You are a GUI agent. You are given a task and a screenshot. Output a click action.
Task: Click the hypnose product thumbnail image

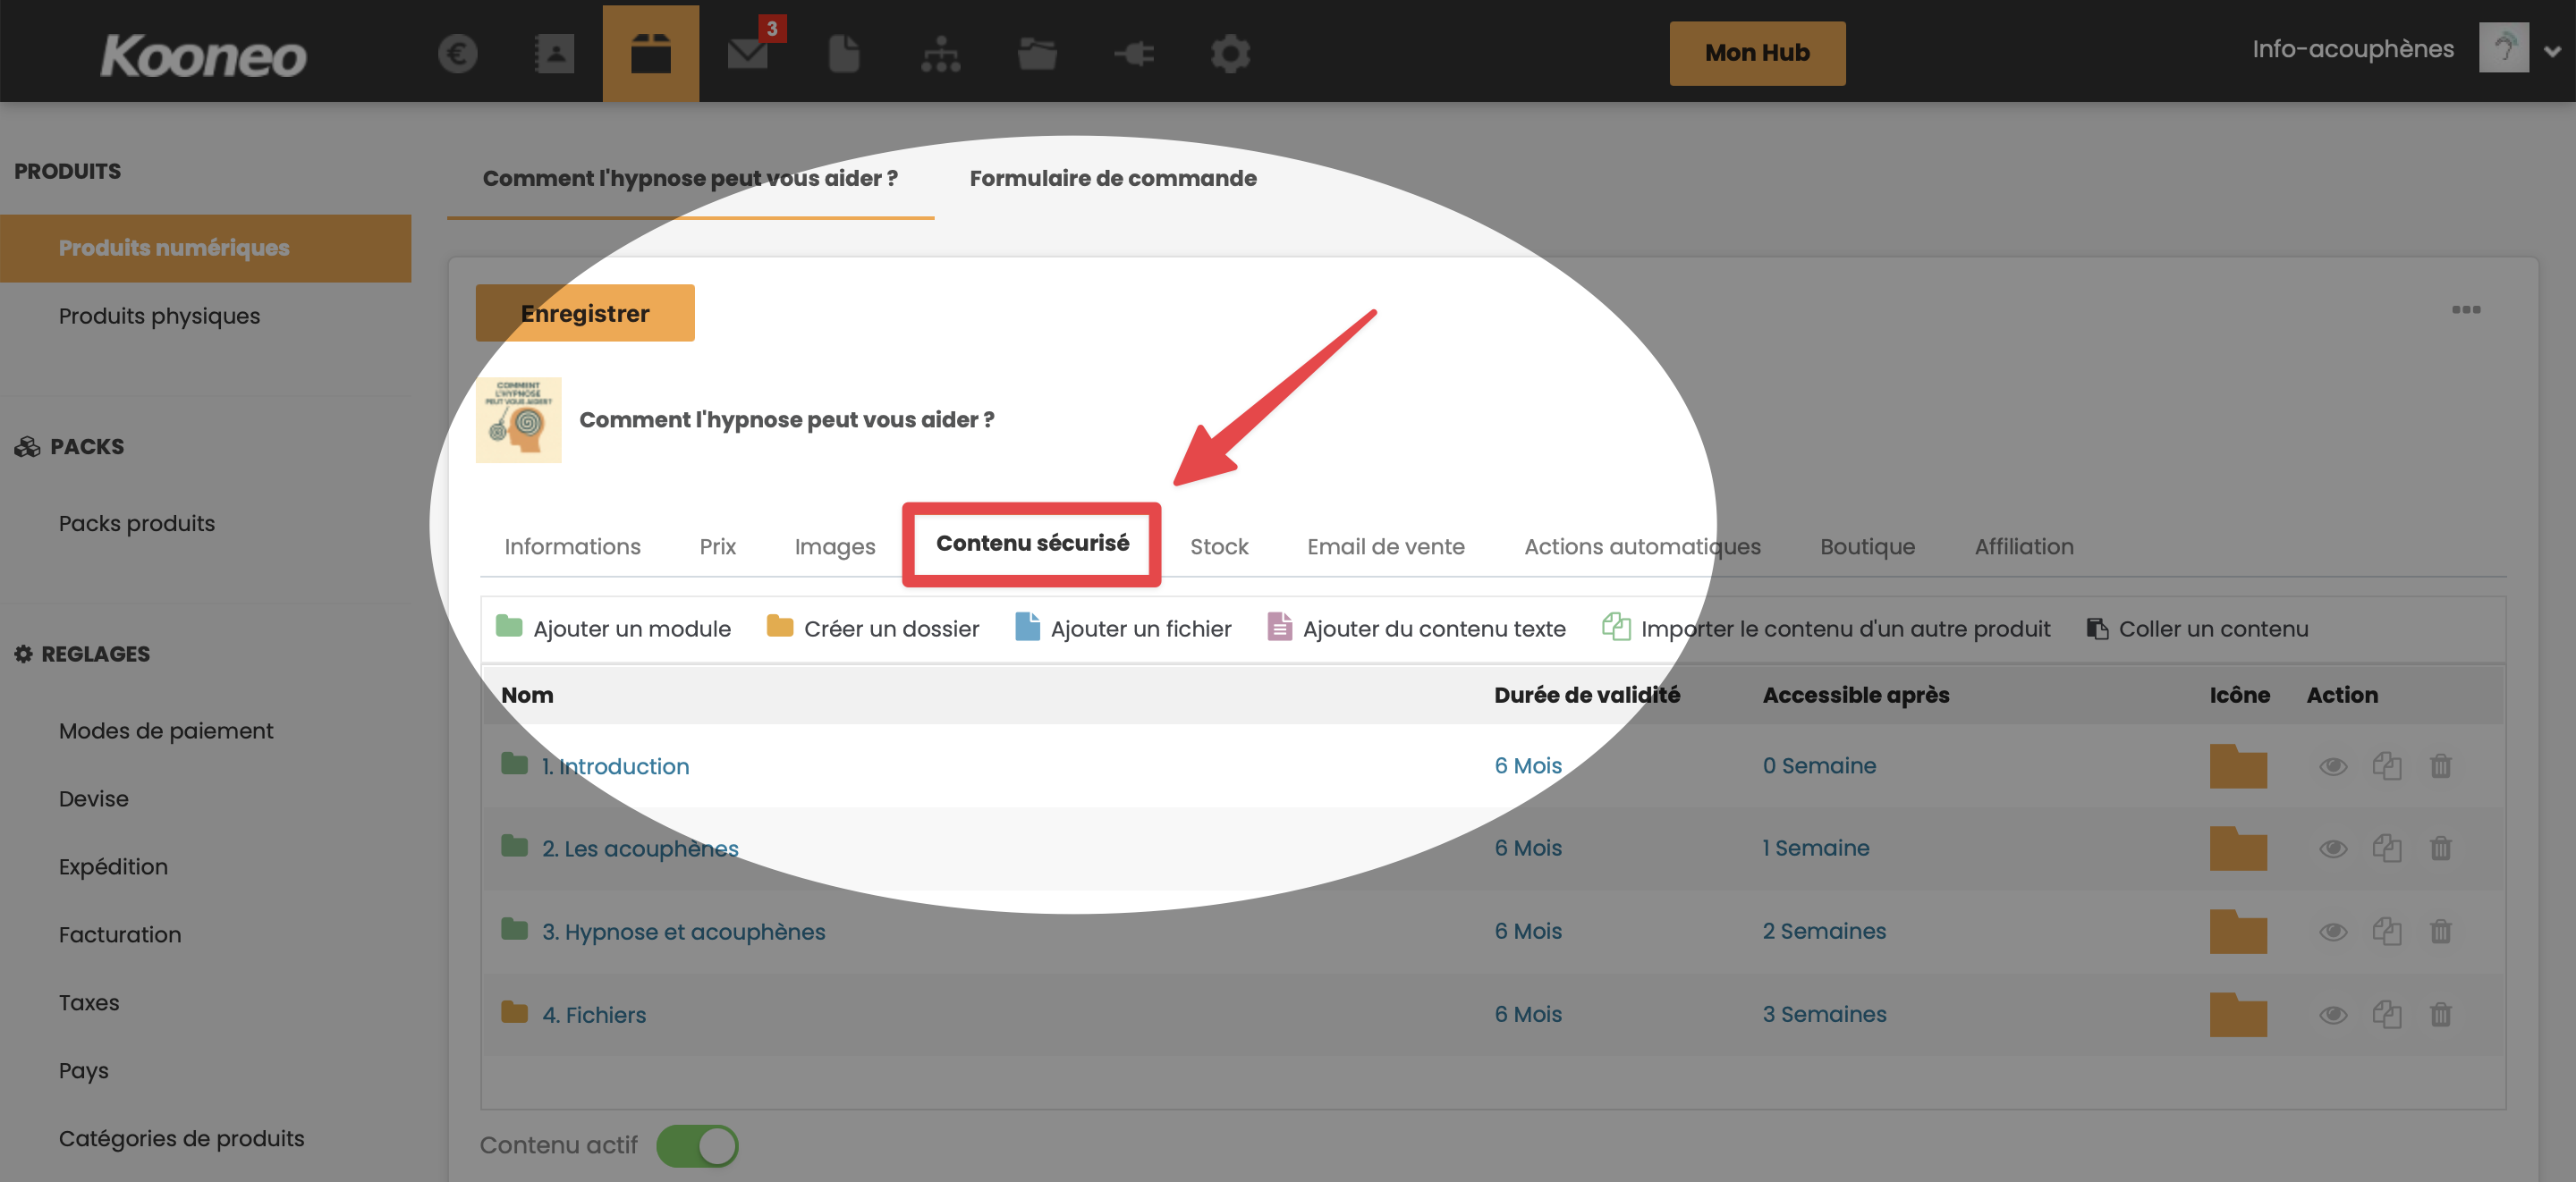[518, 419]
